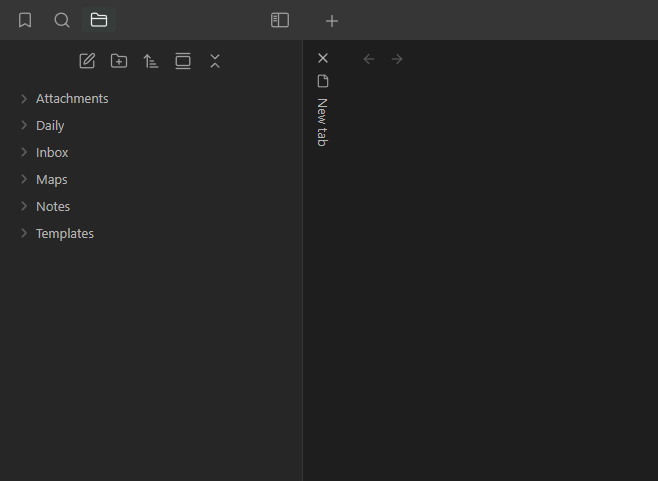Close the New tab
The width and height of the screenshot is (658, 481).
click(323, 58)
